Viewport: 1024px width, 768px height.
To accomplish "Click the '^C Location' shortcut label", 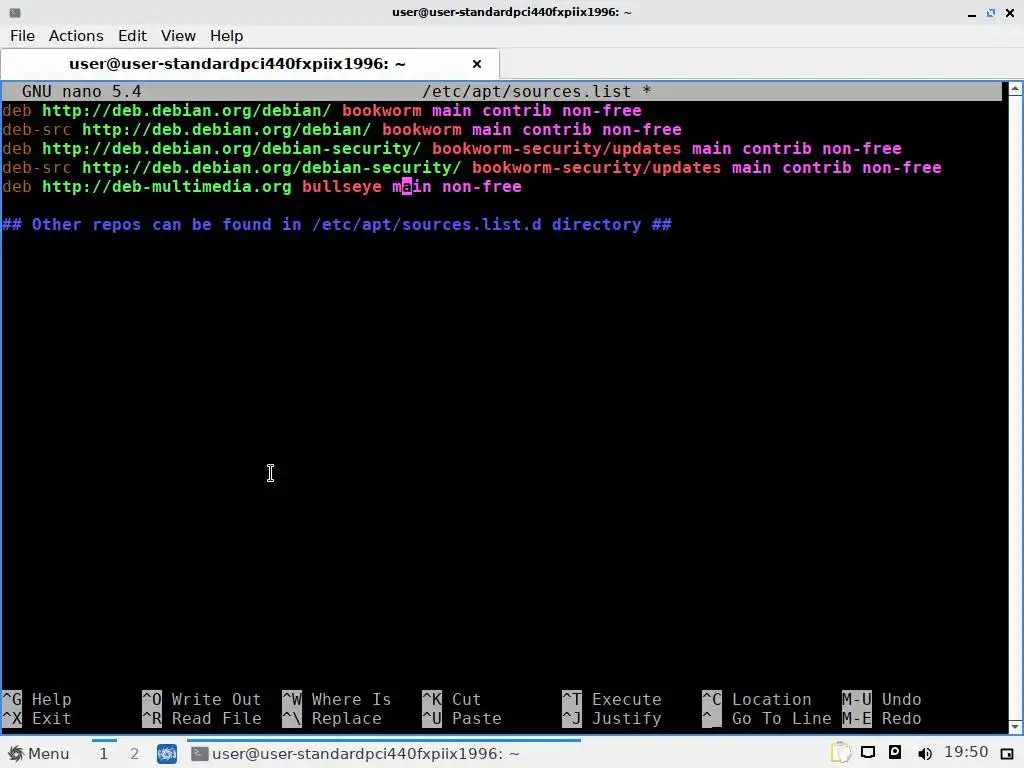I will [x=757, y=699].
